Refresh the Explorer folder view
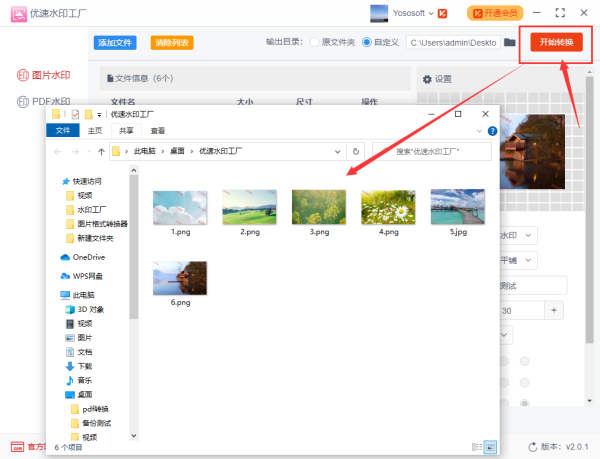The width and height of the screenshot is (600, 459). (x=356, y=151)
